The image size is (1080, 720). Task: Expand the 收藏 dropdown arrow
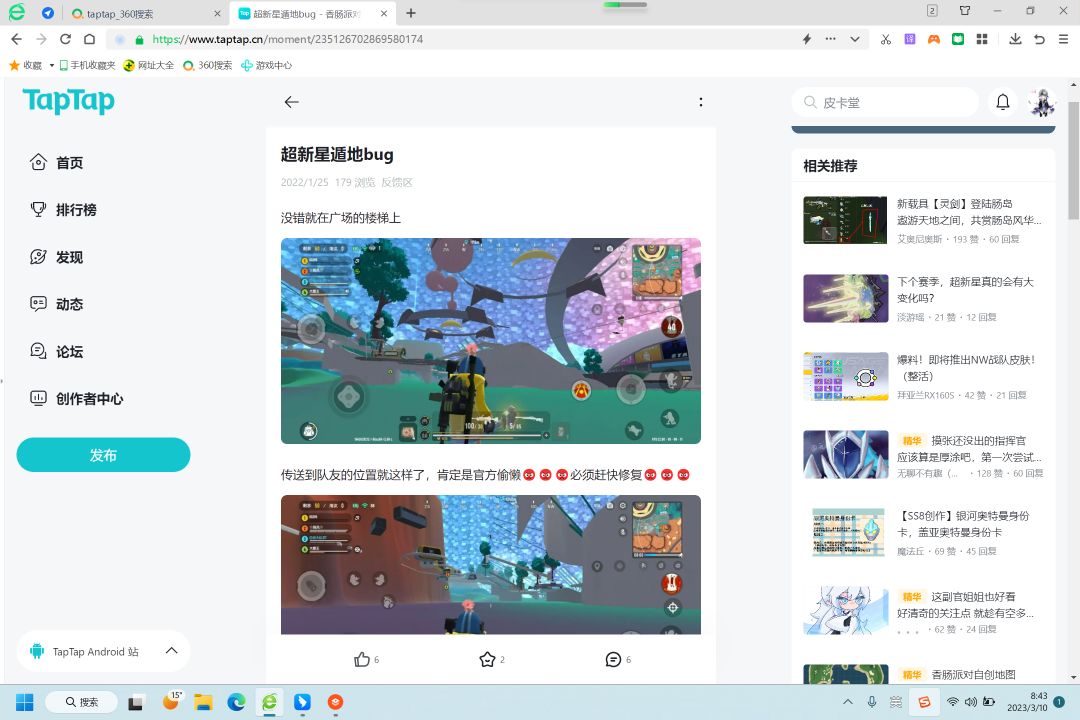click(52, 65)
